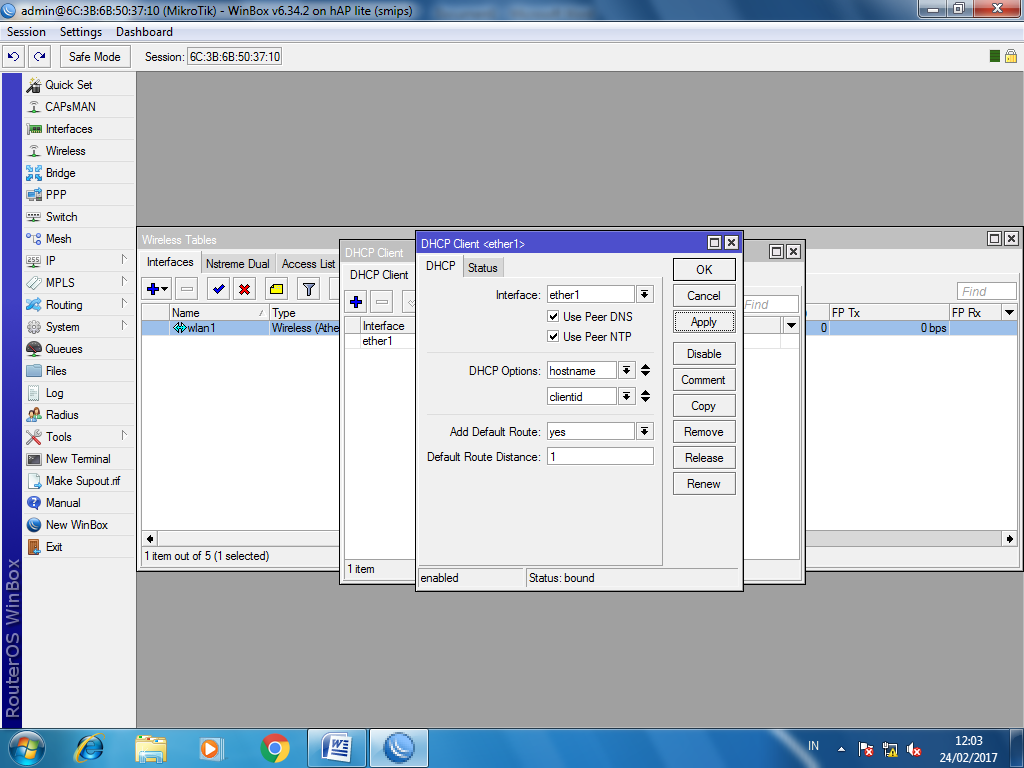Click the yellow comment icon in Wireless Tables
This screenshot has width=1024, height=768.
(x=276, y=289)
